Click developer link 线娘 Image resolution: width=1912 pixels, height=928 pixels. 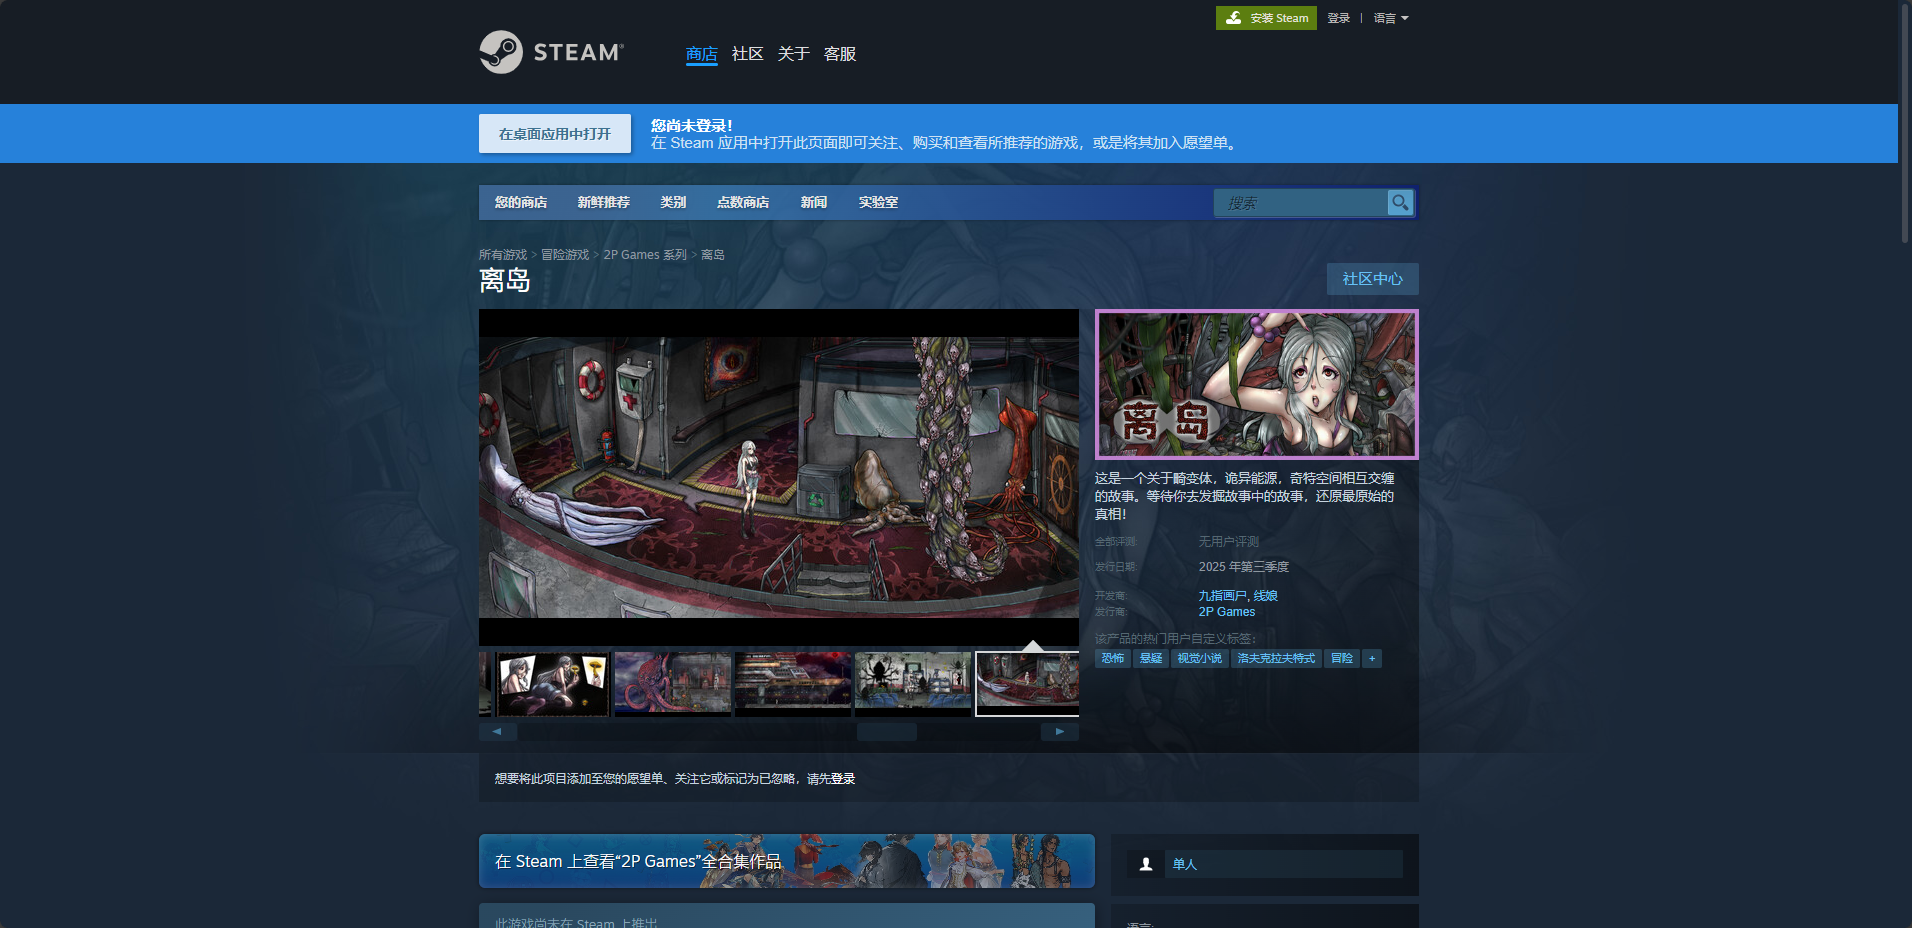(x=1266, y=596)
